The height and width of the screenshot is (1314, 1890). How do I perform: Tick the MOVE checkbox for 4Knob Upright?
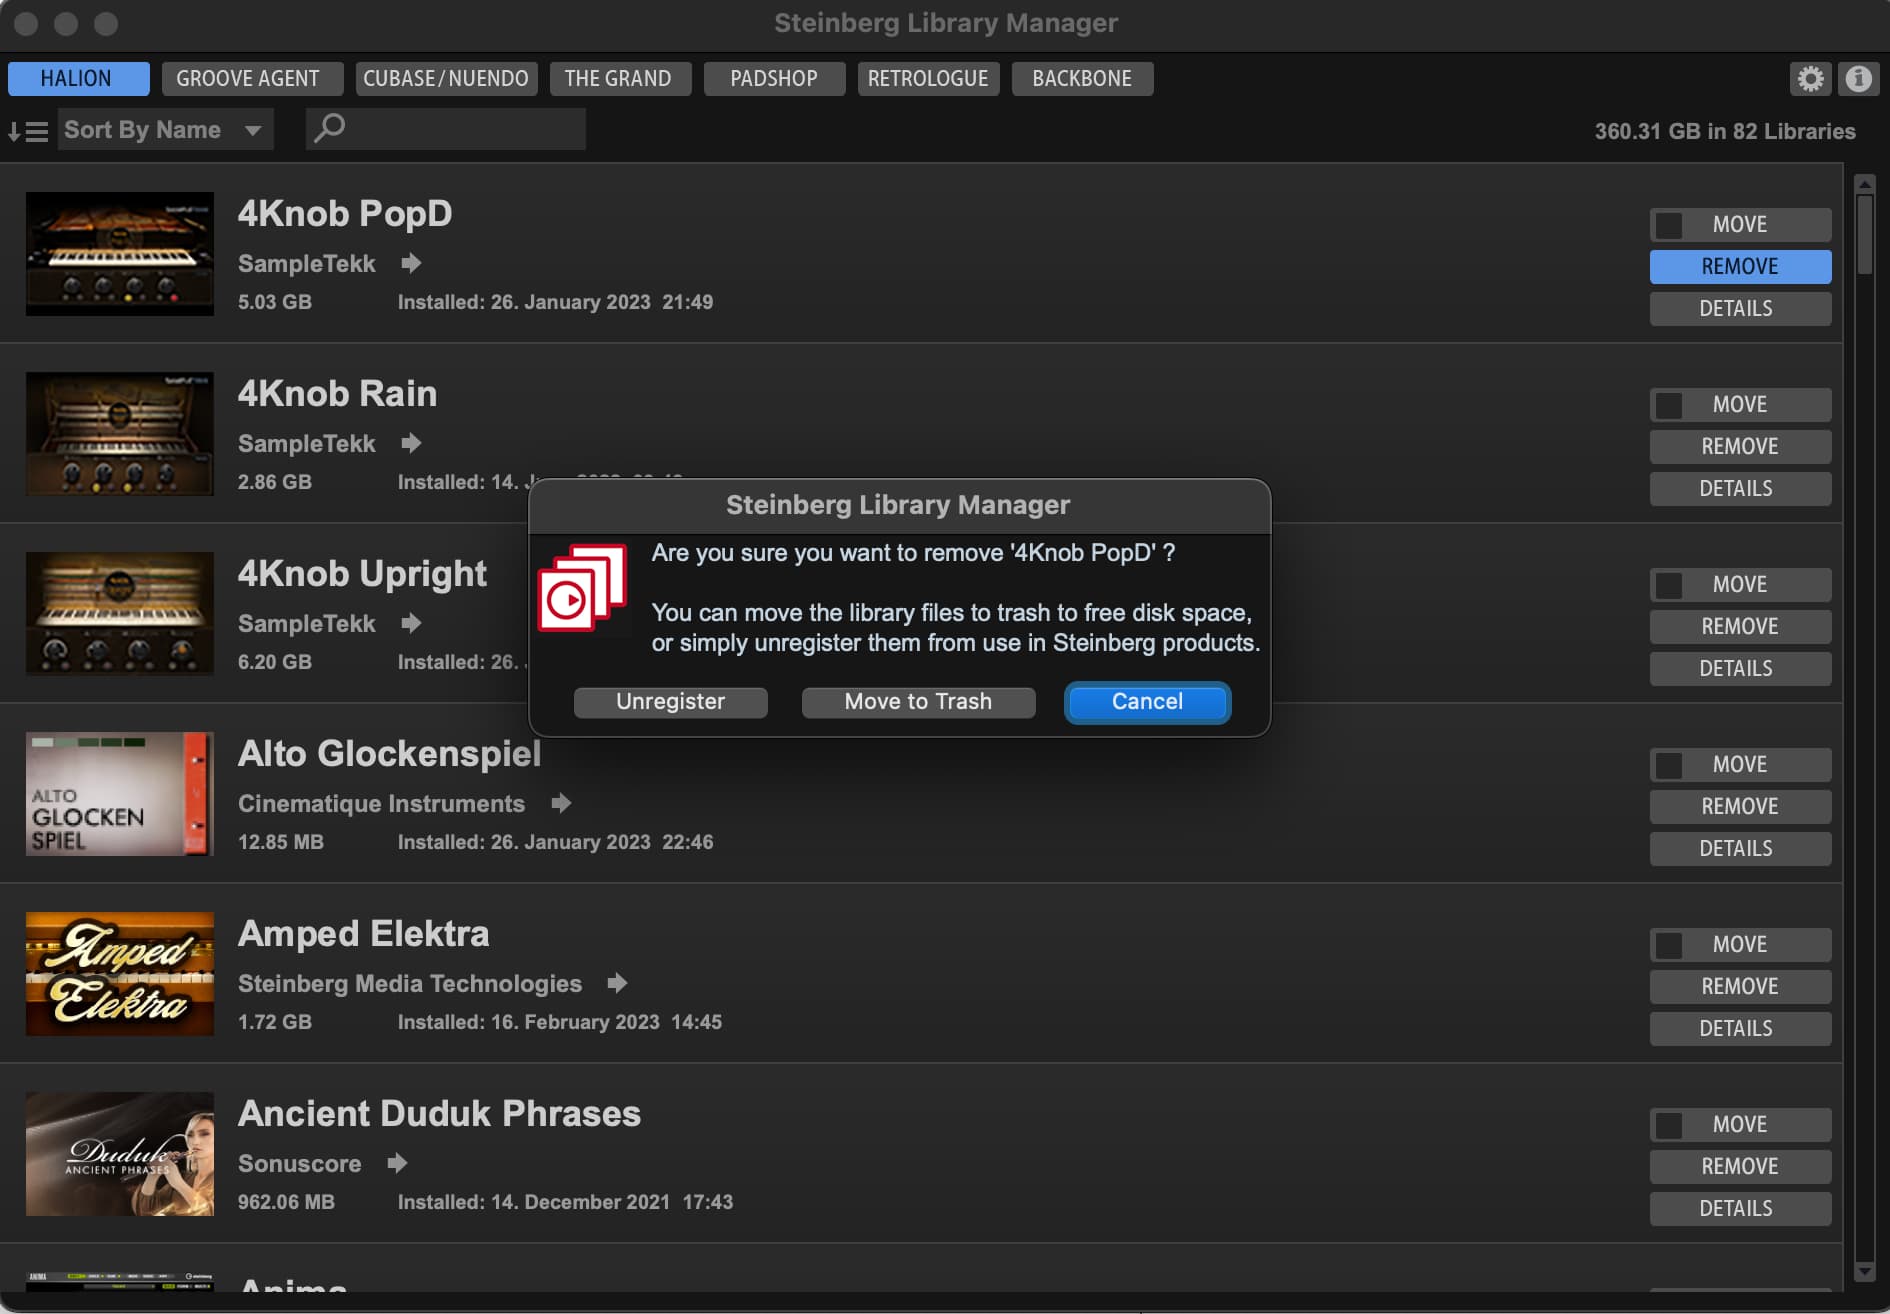(1668, 585)
